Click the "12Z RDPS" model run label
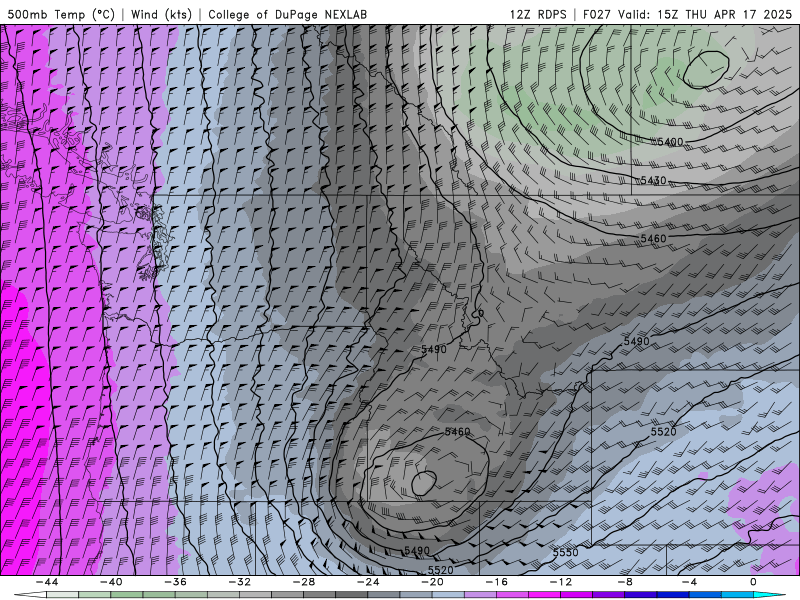800x600 pixels. click(538, 14)
